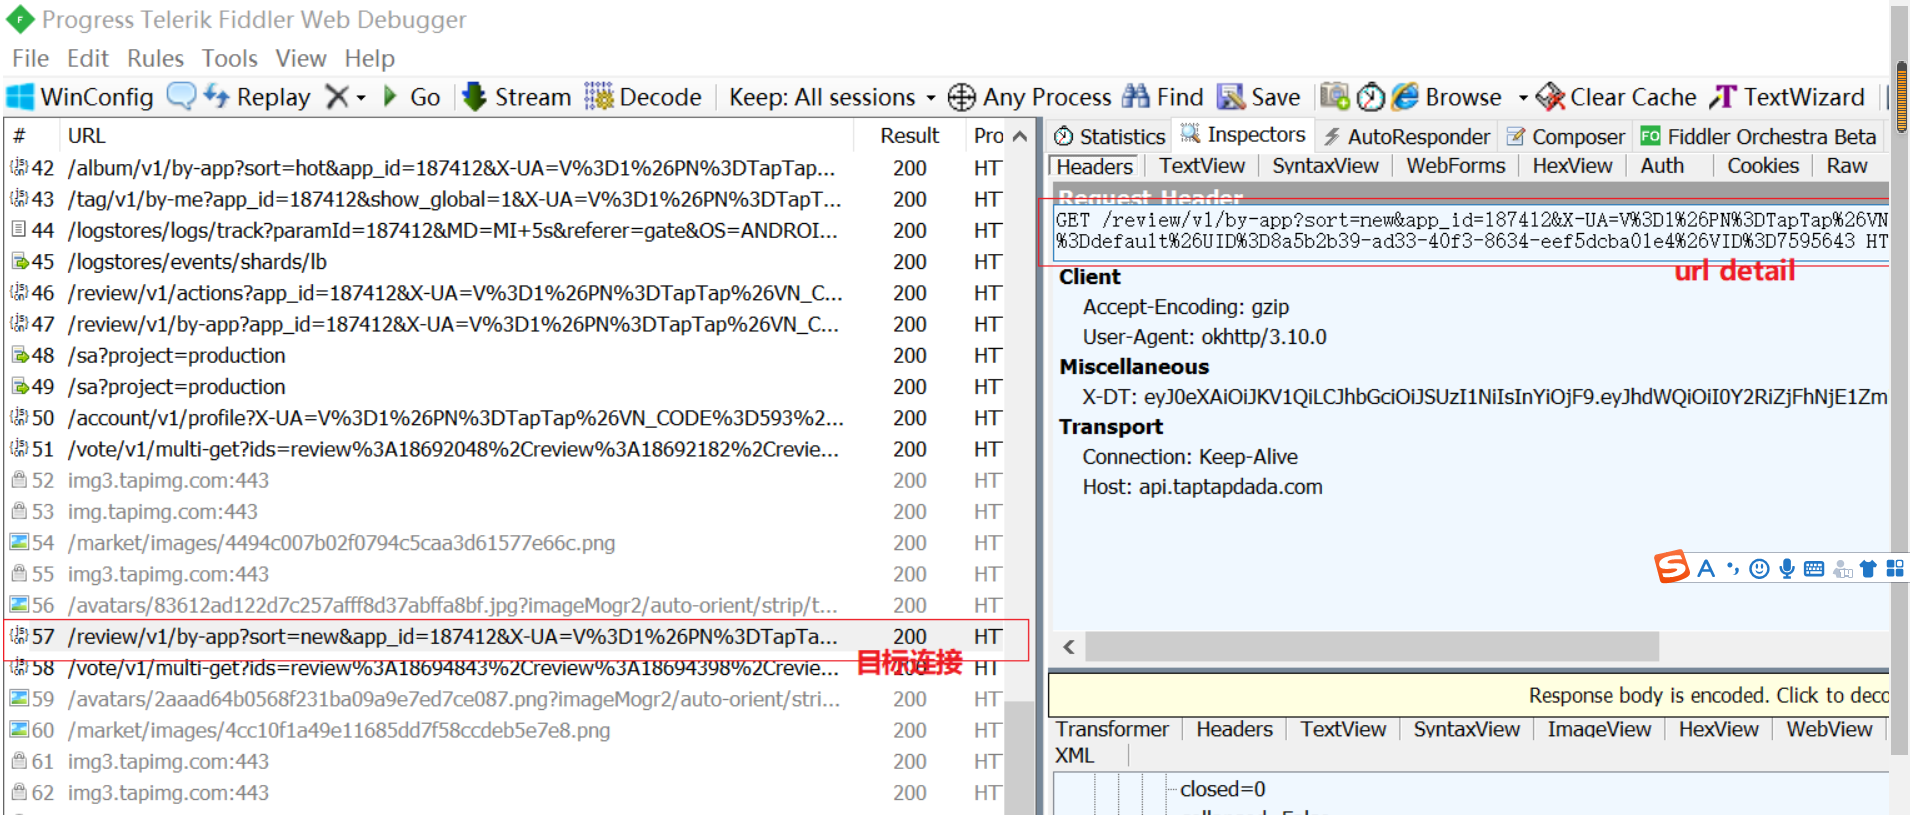
Task: Select the response Transformer tab
Action: point(1112,729)
